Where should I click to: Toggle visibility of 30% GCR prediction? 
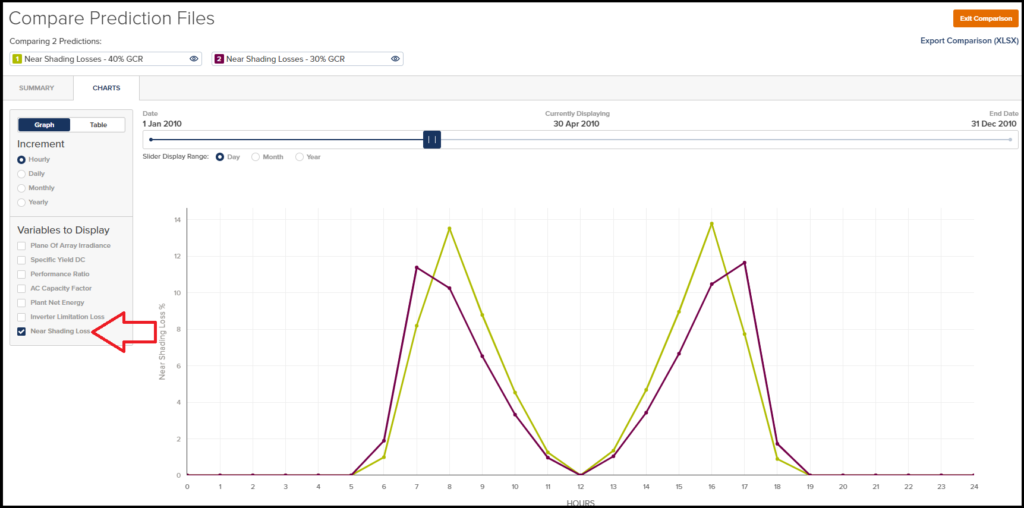(395, 59)
